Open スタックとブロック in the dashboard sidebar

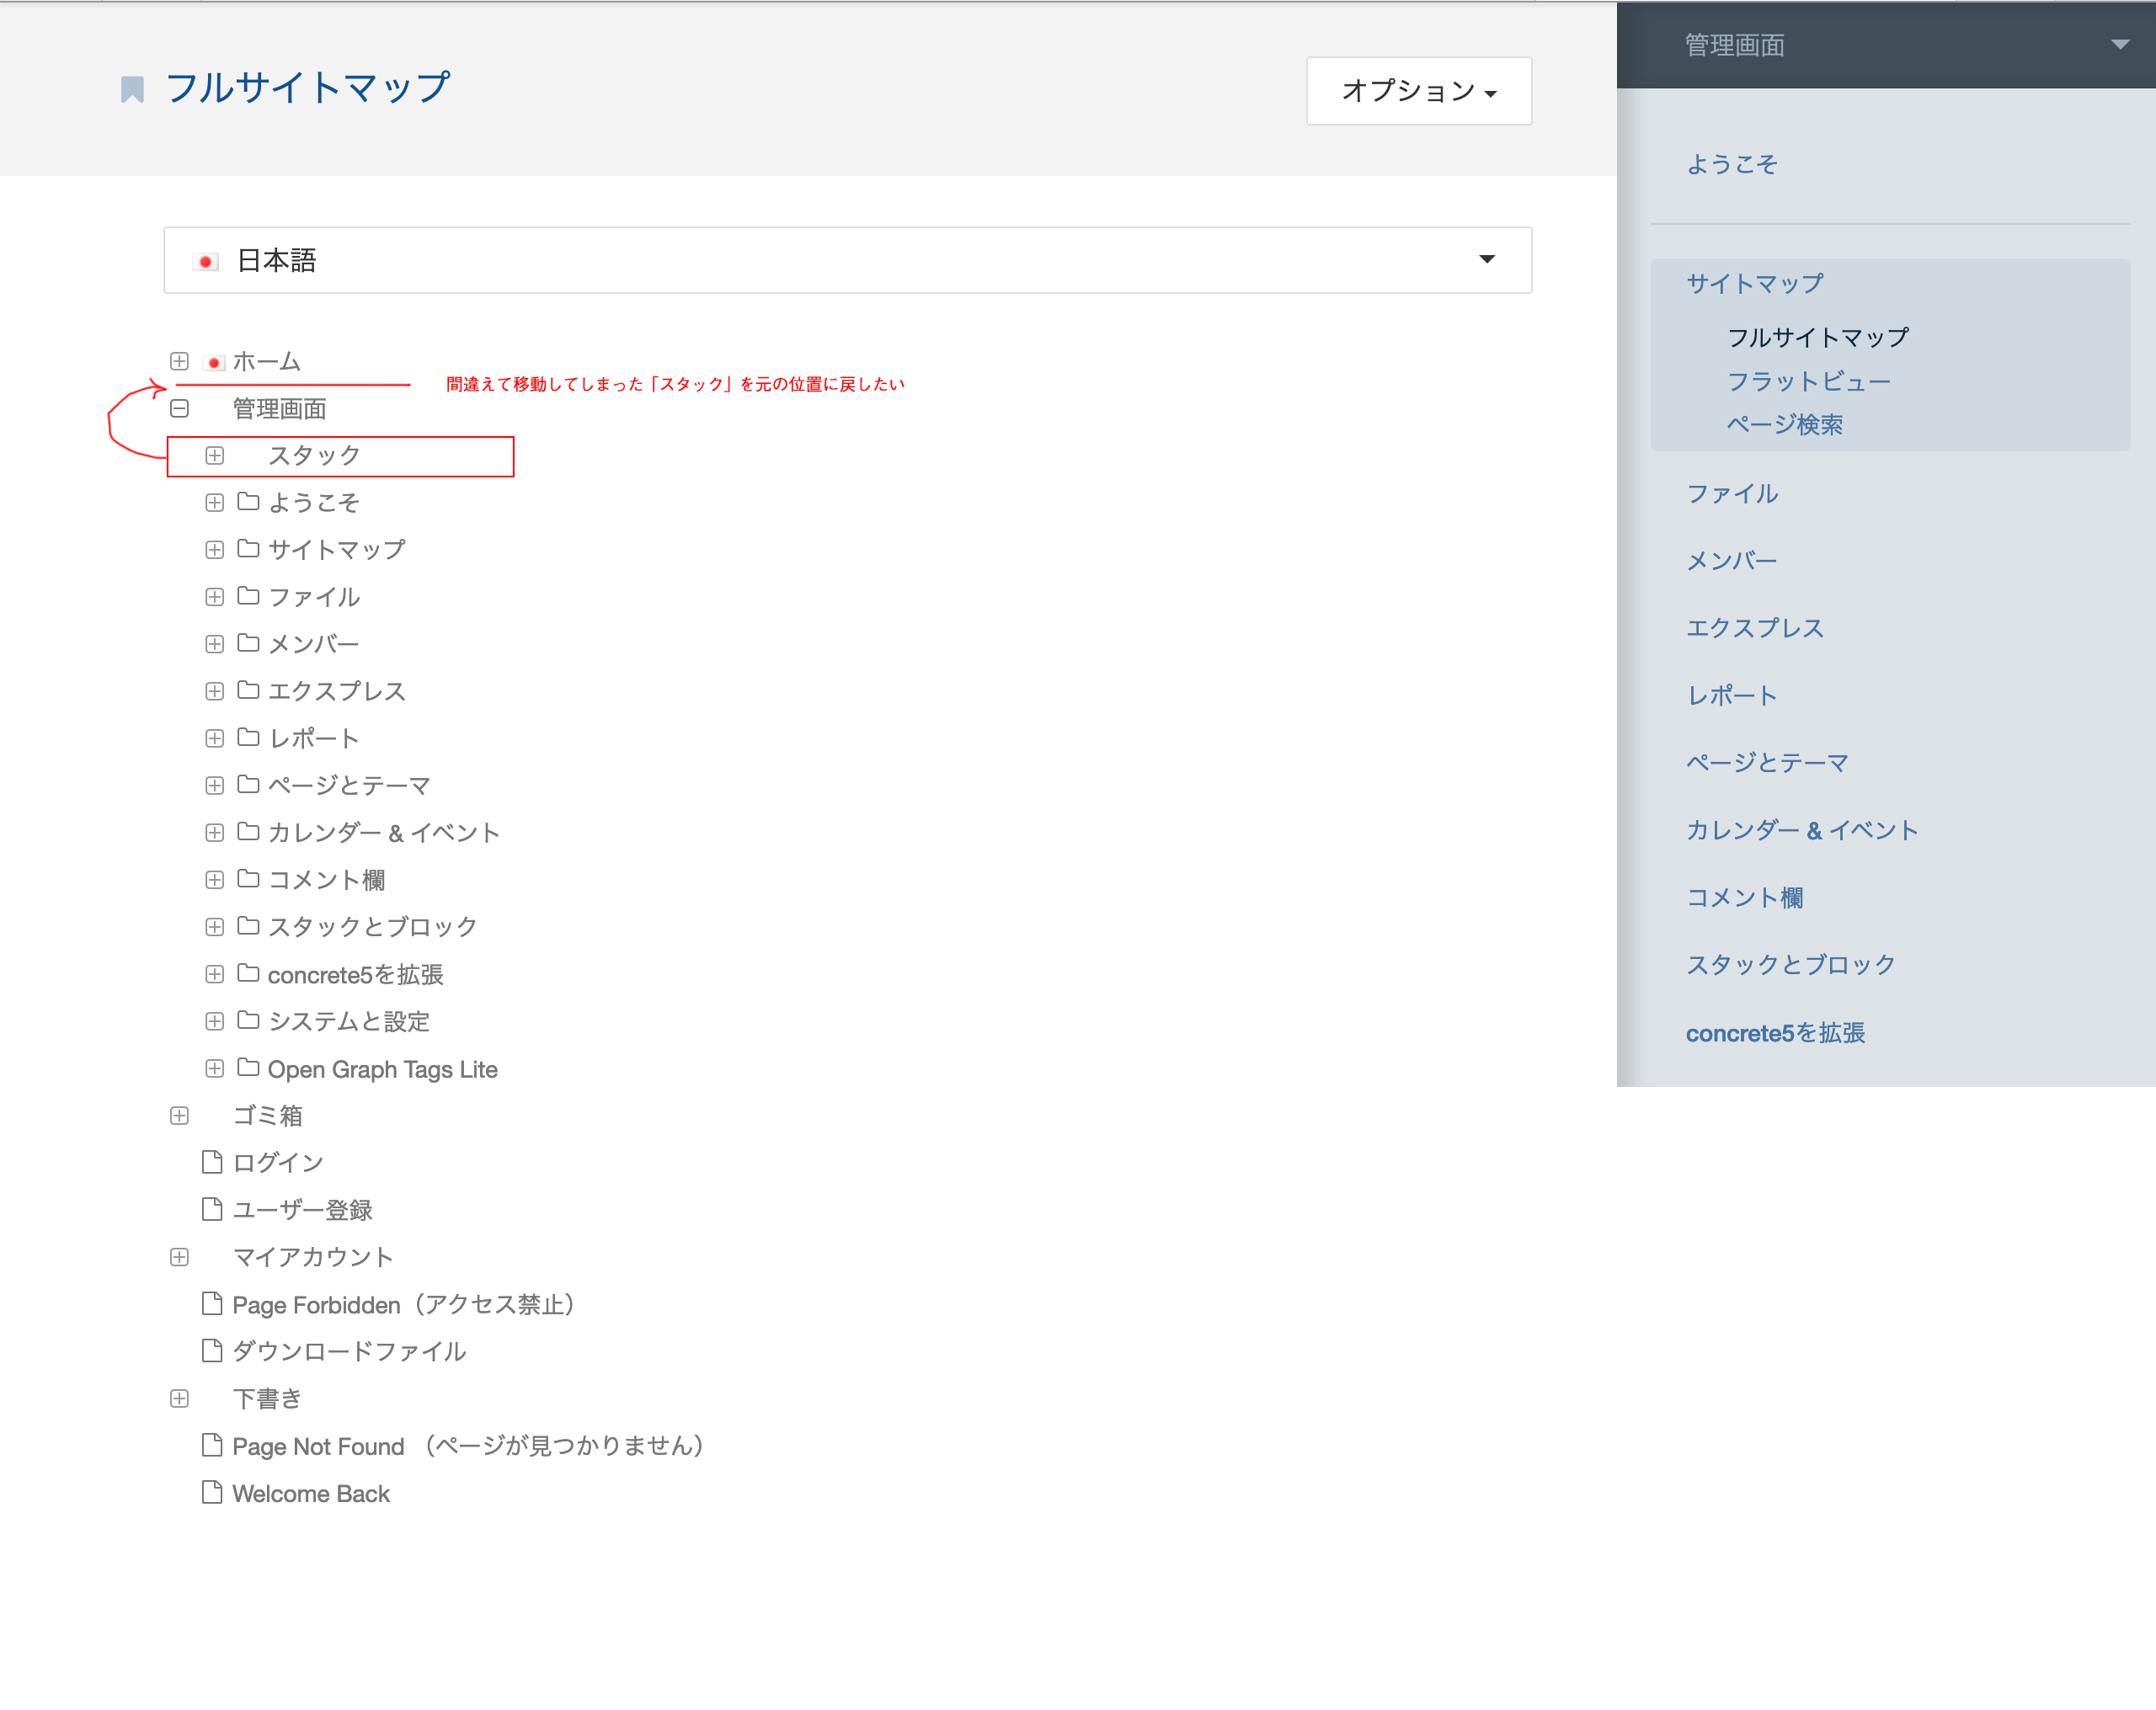pos(1791,965)
